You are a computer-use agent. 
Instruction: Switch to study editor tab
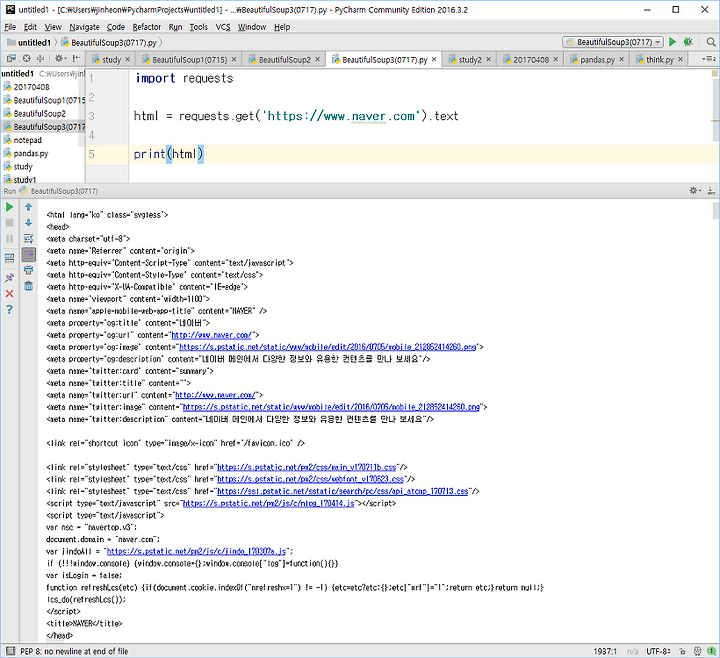[x=111, y=59]
